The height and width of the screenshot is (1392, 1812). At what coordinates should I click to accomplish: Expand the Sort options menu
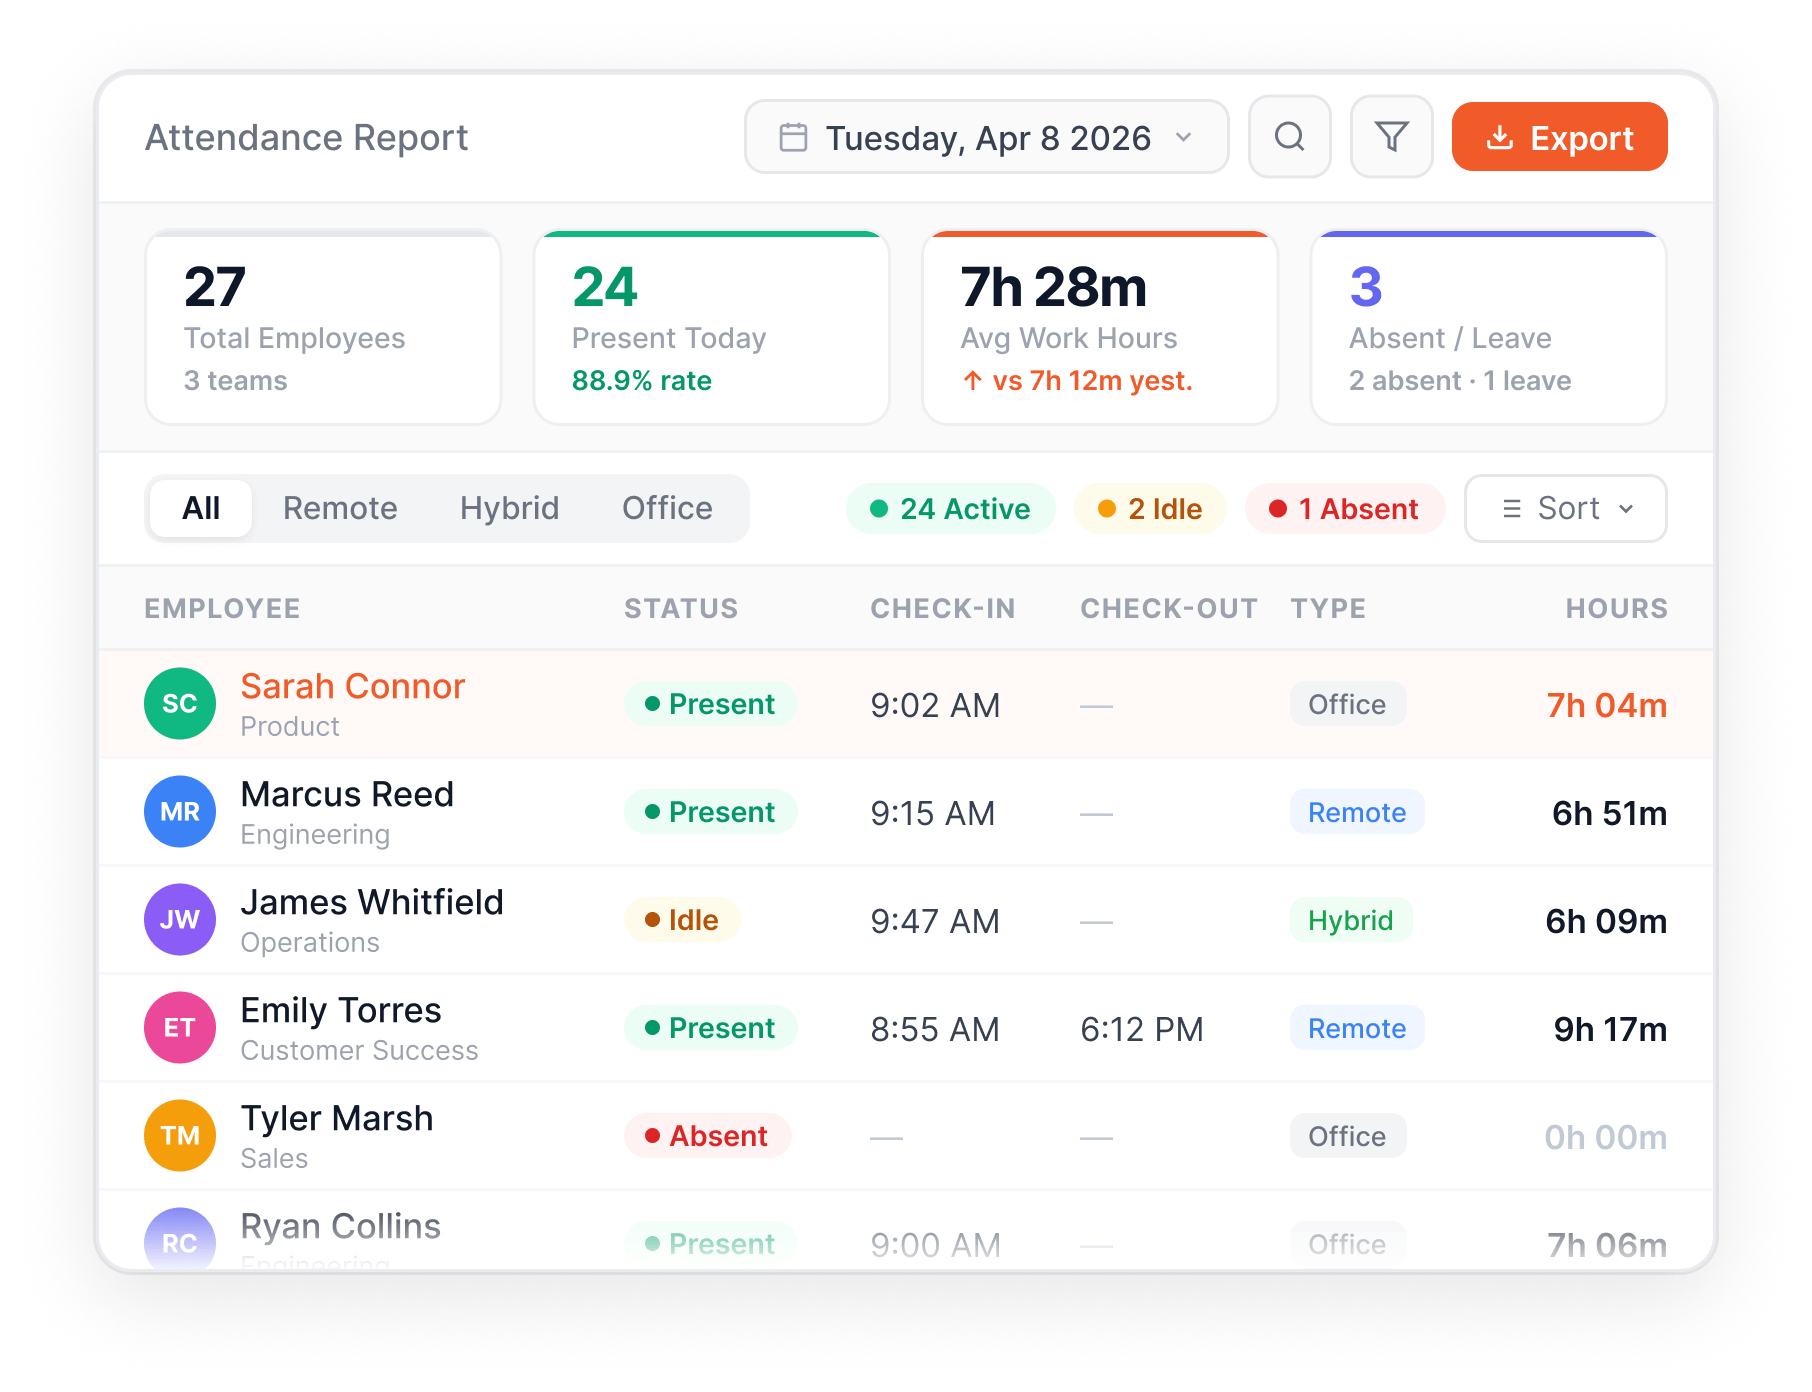1564,508
